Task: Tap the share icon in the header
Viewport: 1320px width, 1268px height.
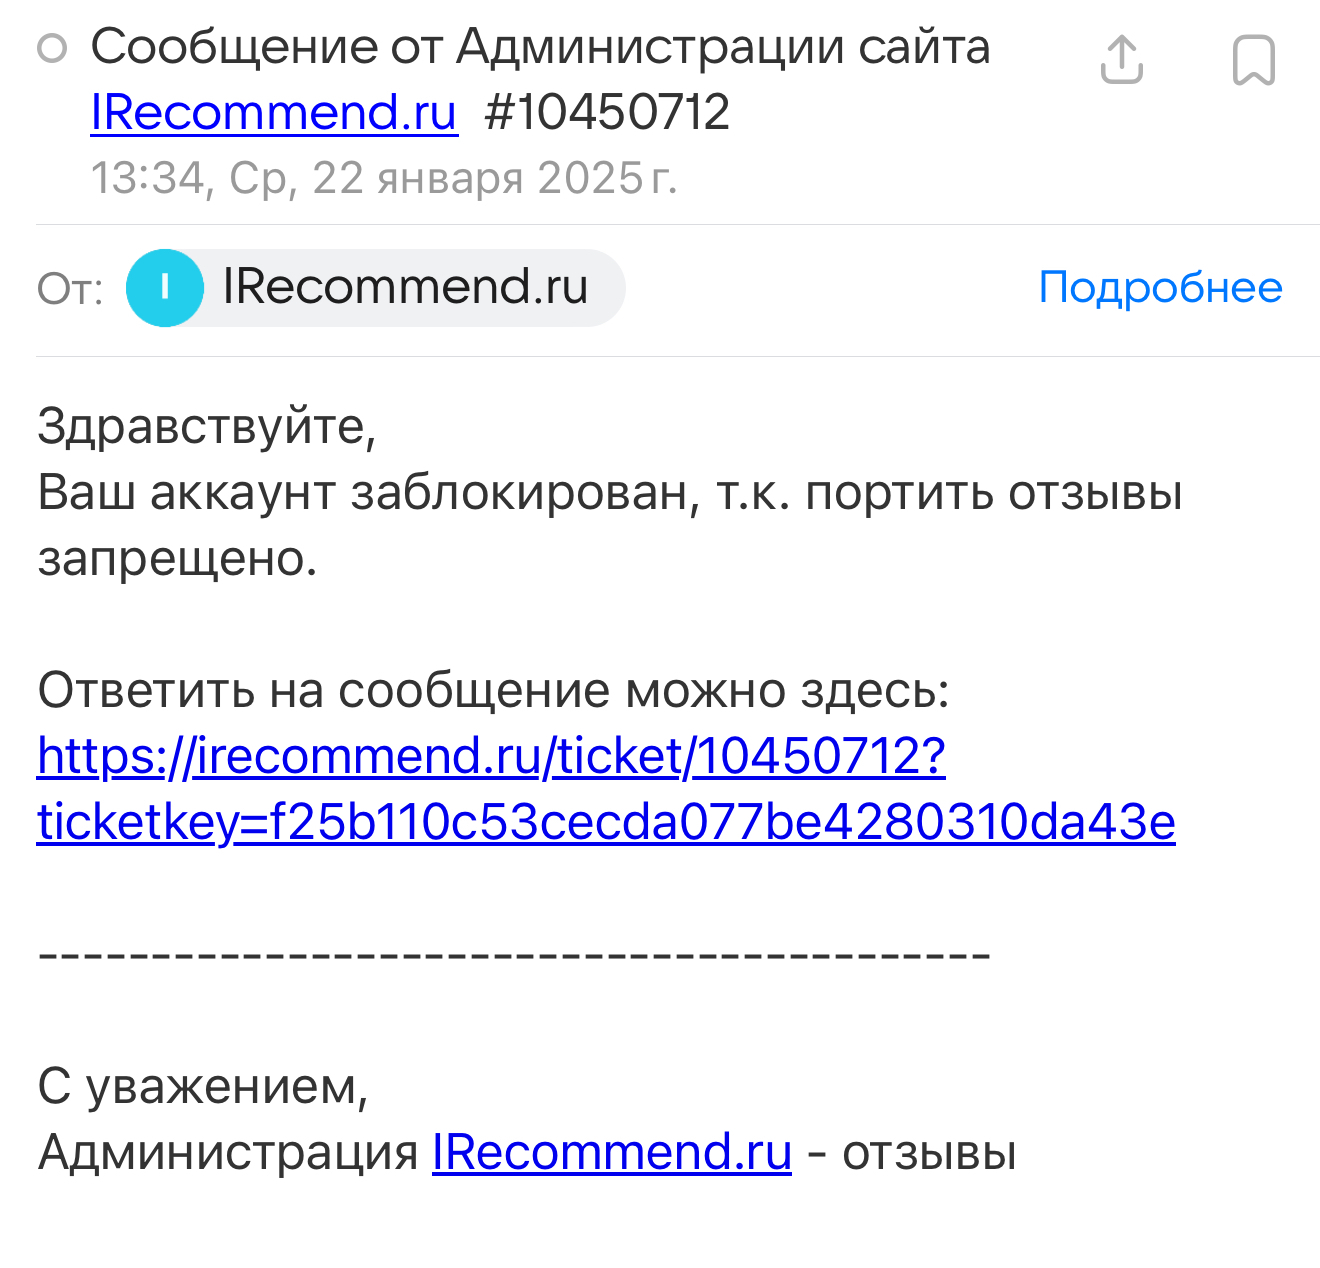Action: coord(1121,60)
